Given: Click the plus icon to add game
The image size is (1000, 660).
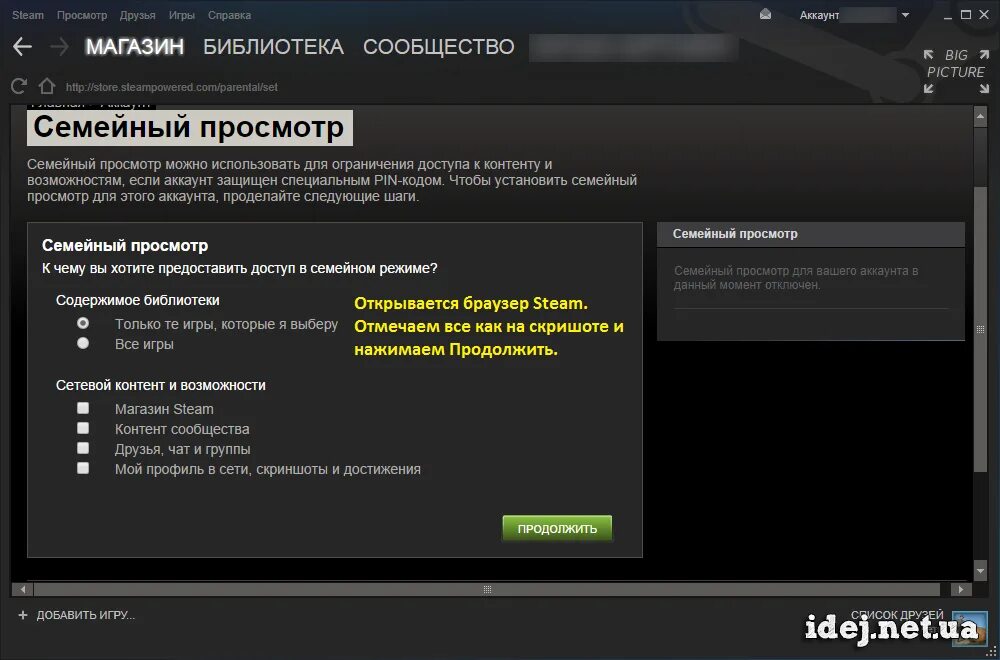Looking at the screenshot, I should pyautogui.click(x=24, y=615).
